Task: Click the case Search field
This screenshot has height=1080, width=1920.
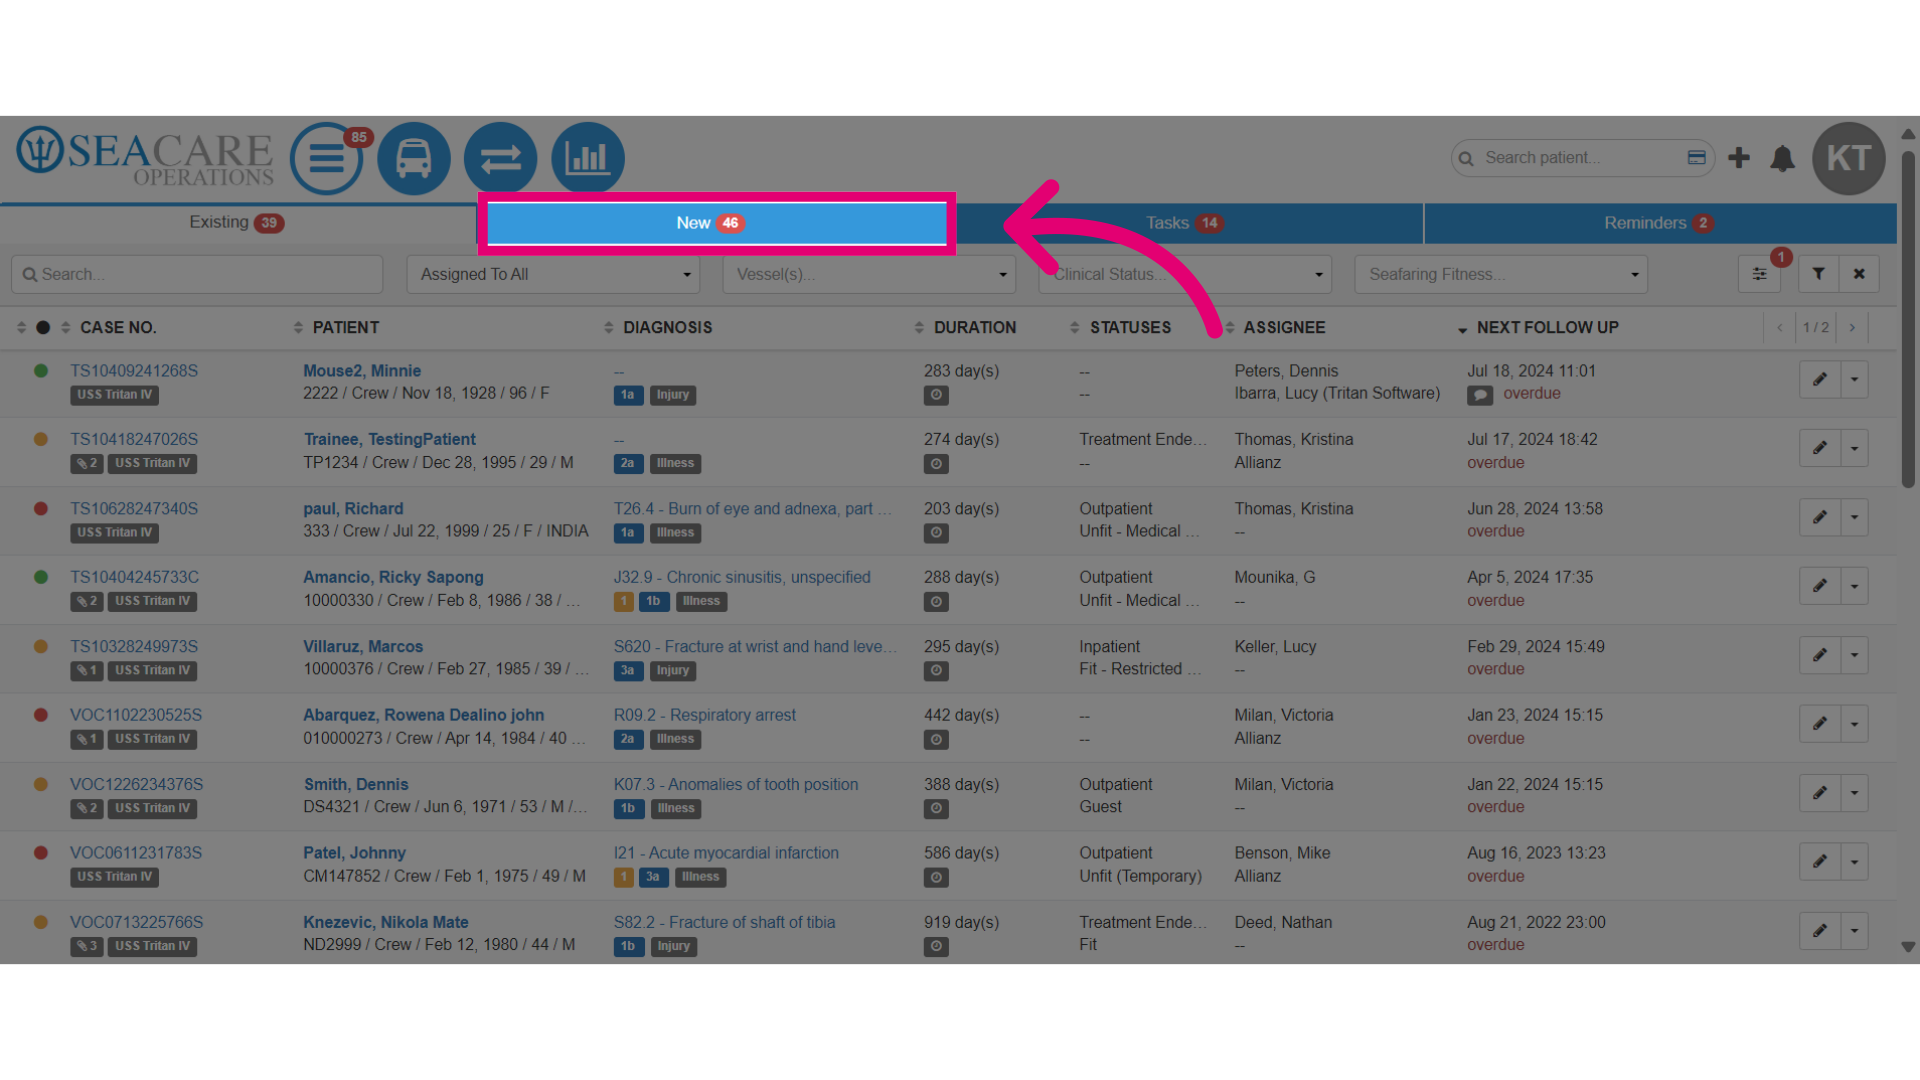Action: (197, 274)
